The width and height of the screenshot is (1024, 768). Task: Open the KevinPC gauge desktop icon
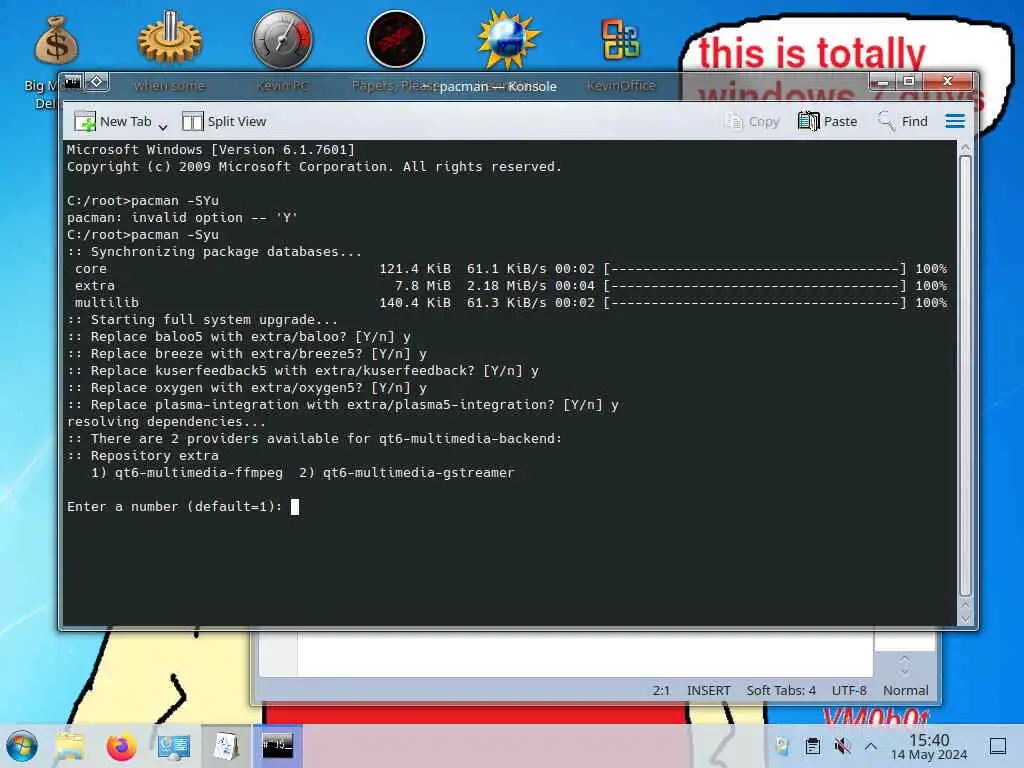pos(283,39)
